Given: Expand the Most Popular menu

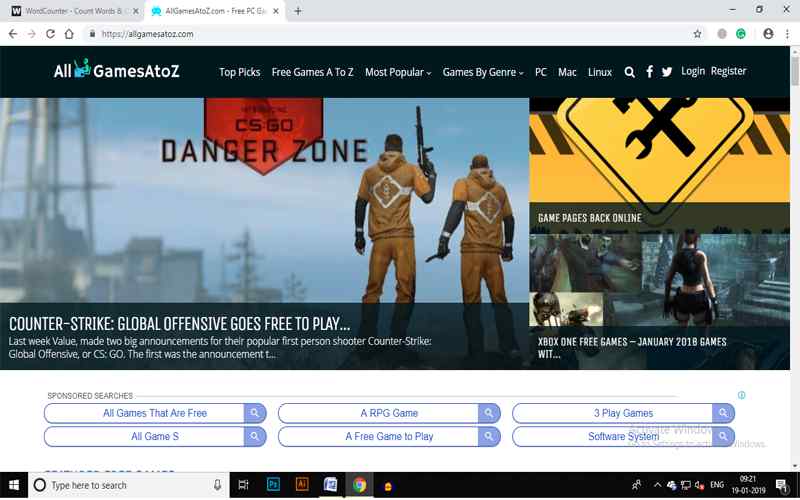Looking at the screenshot, I should point(398,72).
